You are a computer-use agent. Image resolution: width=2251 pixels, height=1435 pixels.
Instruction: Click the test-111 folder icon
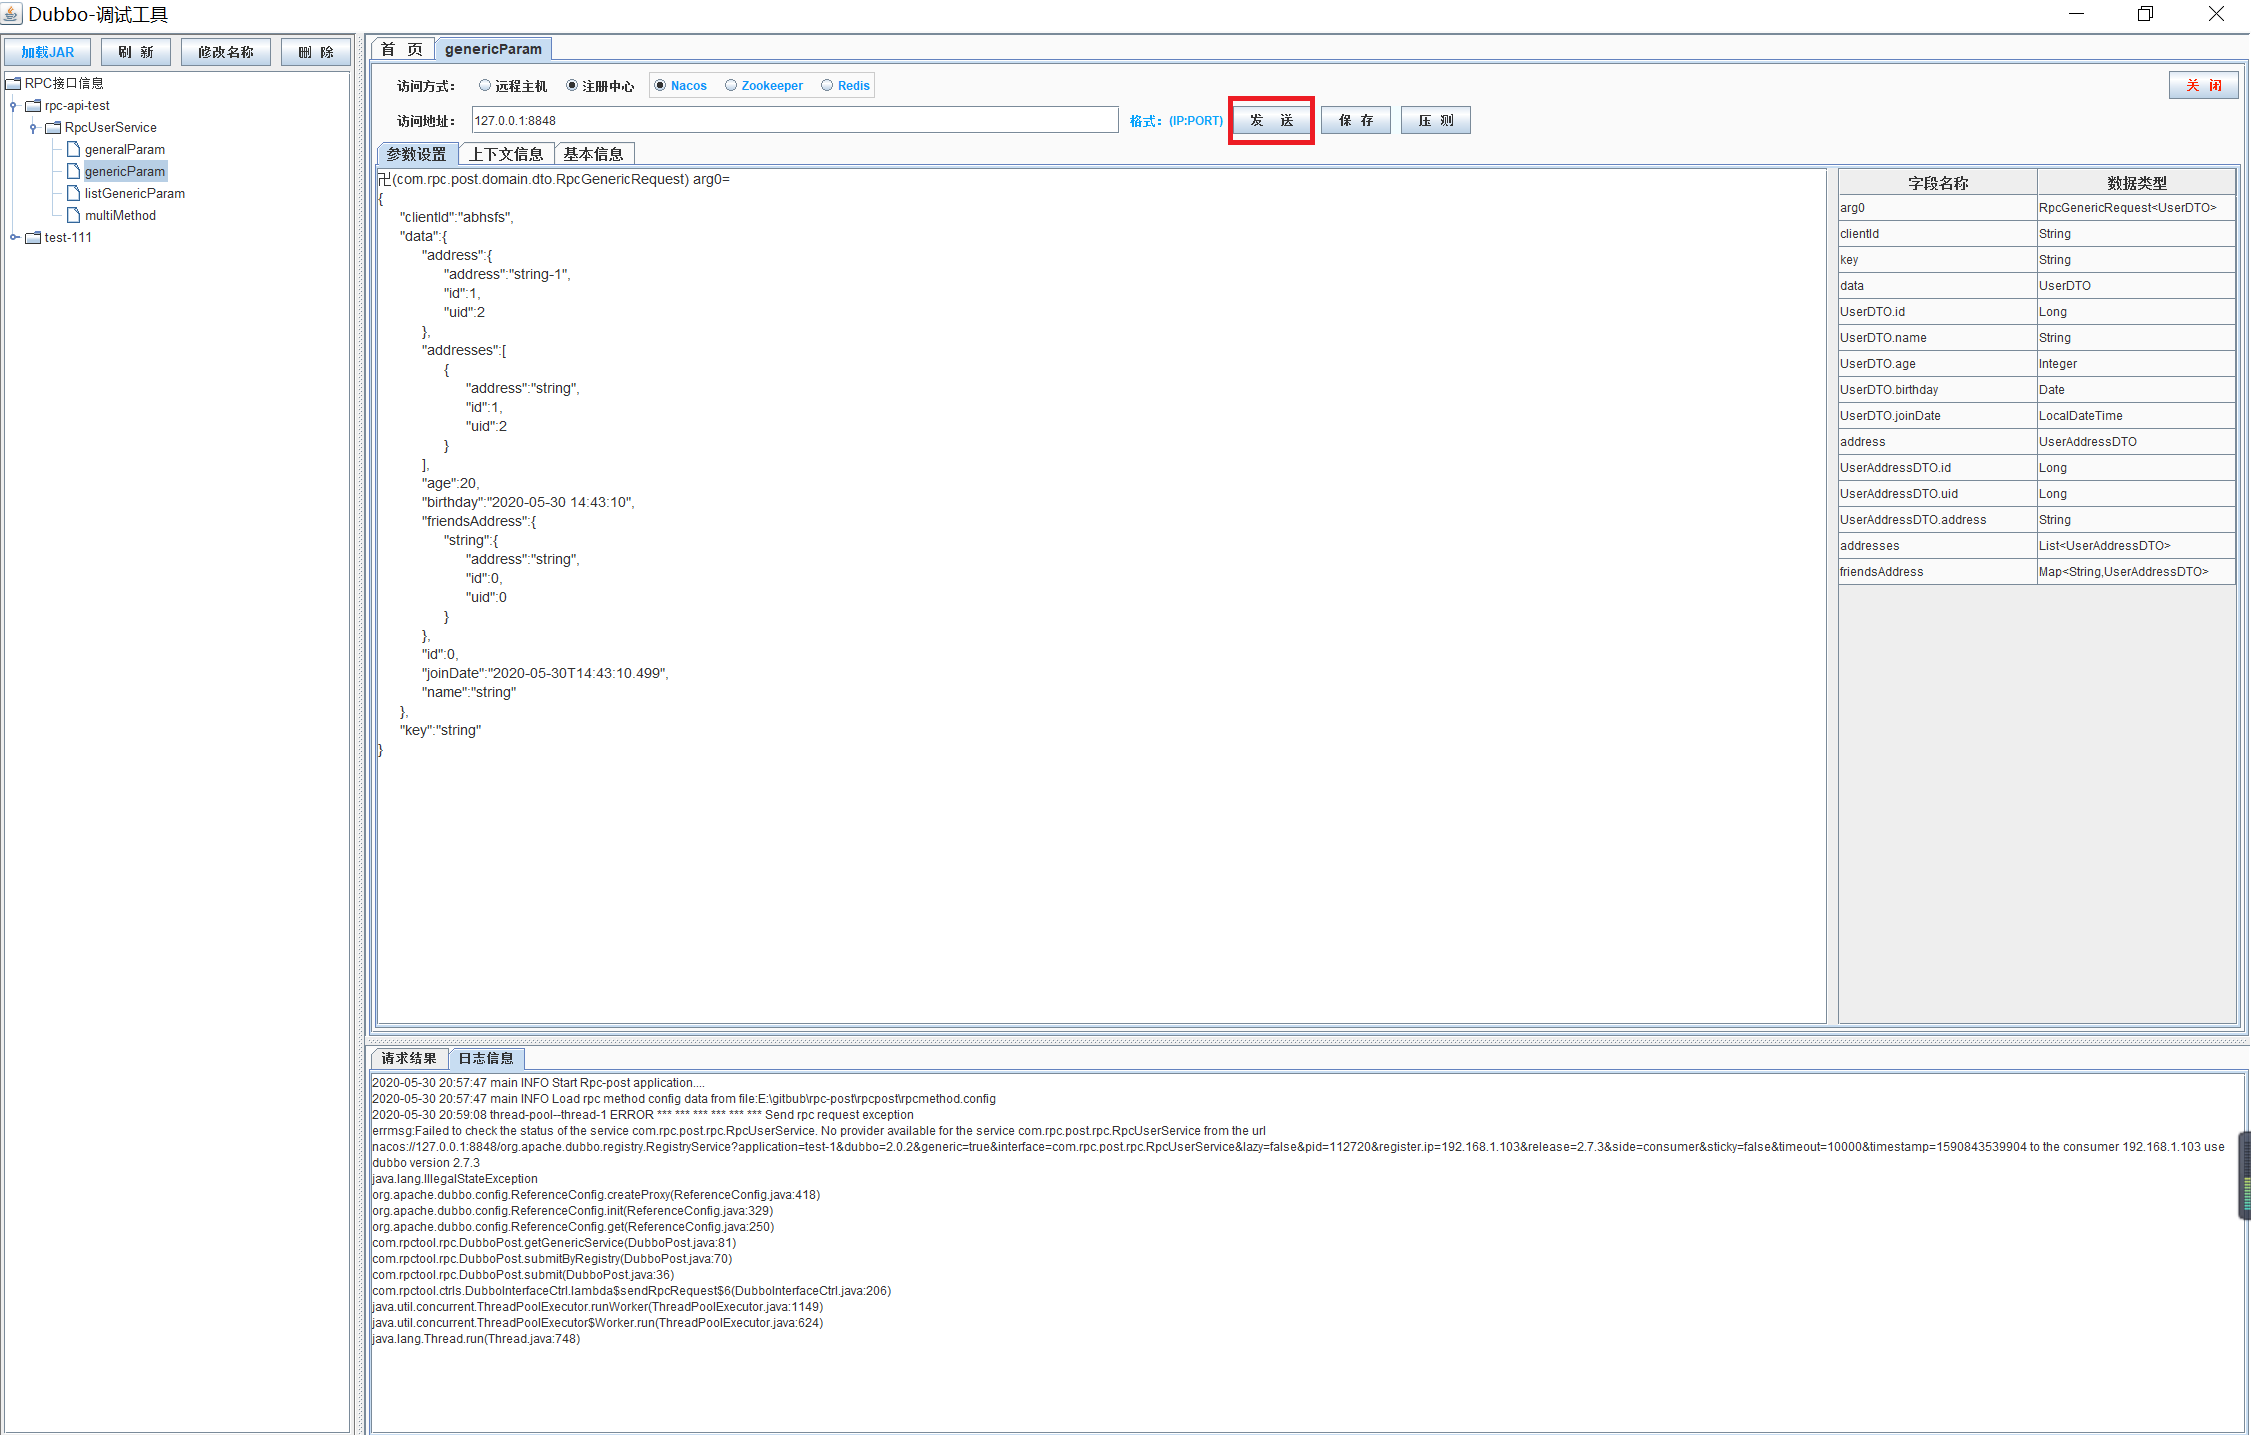pos(33,237)
